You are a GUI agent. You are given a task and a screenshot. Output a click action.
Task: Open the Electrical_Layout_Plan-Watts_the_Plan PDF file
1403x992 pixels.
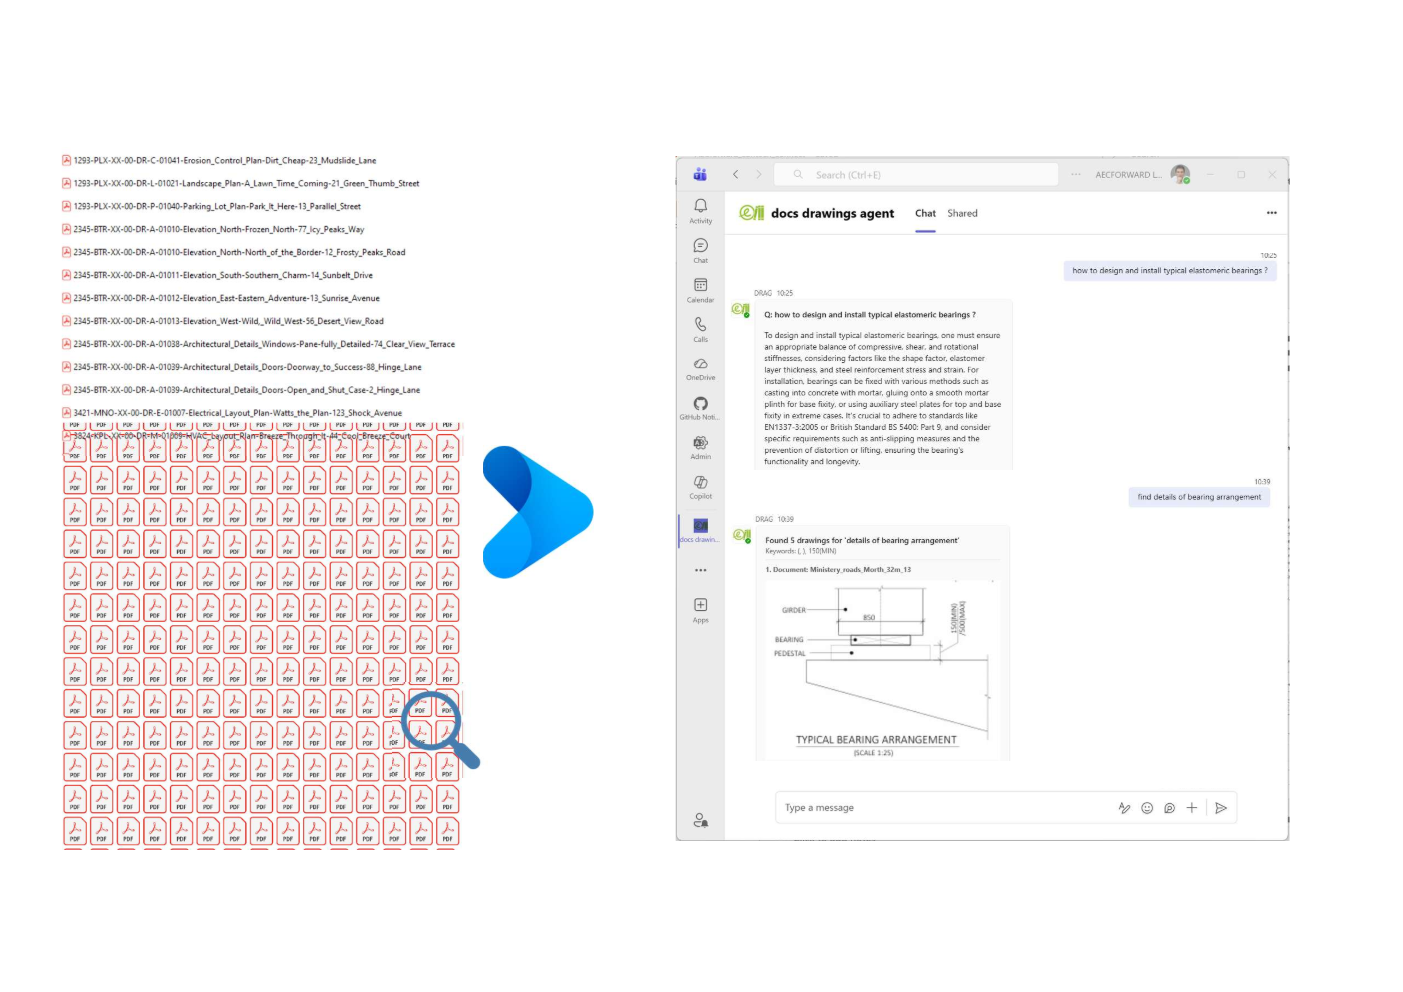tap(232, 413)
